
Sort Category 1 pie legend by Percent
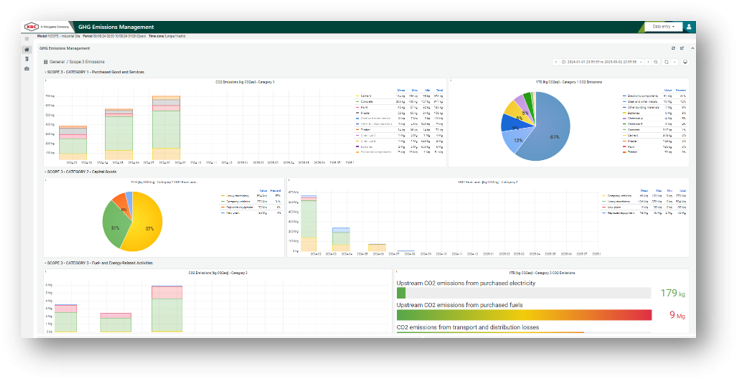tap(681, 90)
